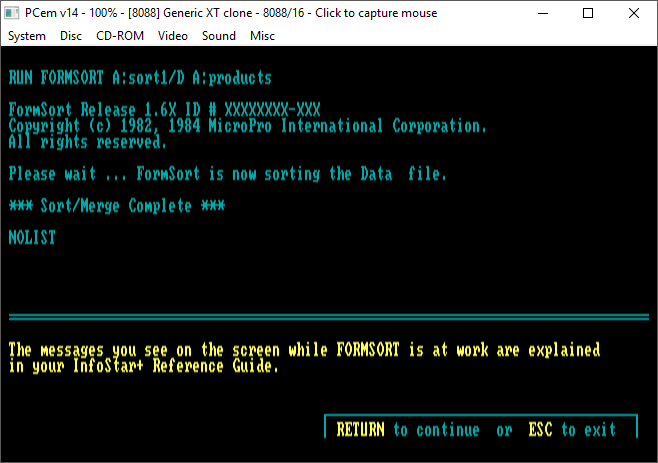Click 'ESC to exit' prompt
Viewport: 658px width, 463px height.
click(x=572, y=429)
